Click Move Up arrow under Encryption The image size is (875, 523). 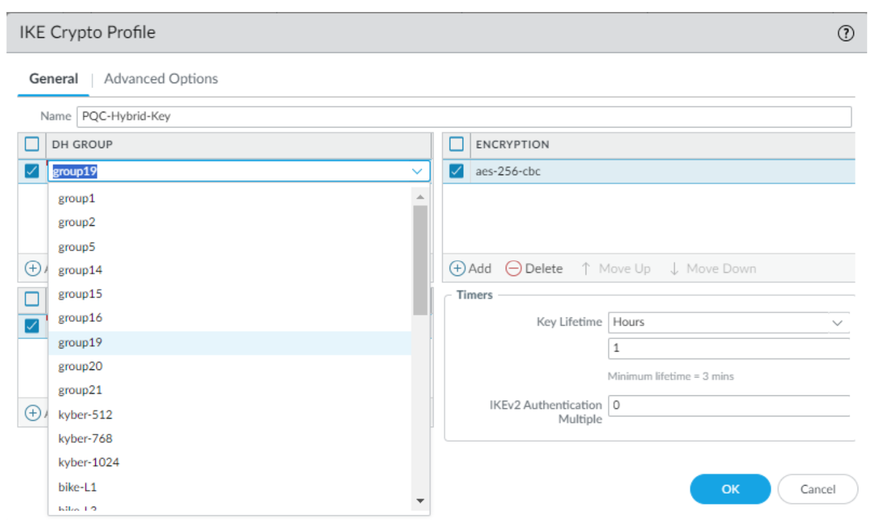click(585, 268)
